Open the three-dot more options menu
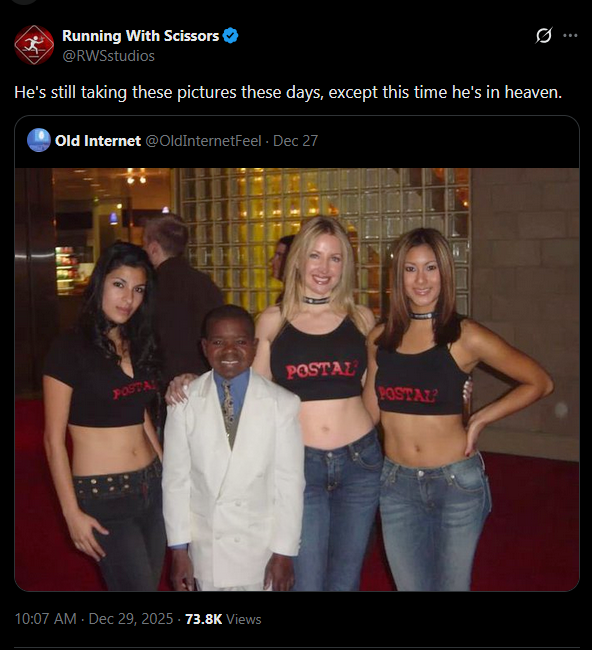The width and height of the screenshot is (592, 650). coord(570,36)
